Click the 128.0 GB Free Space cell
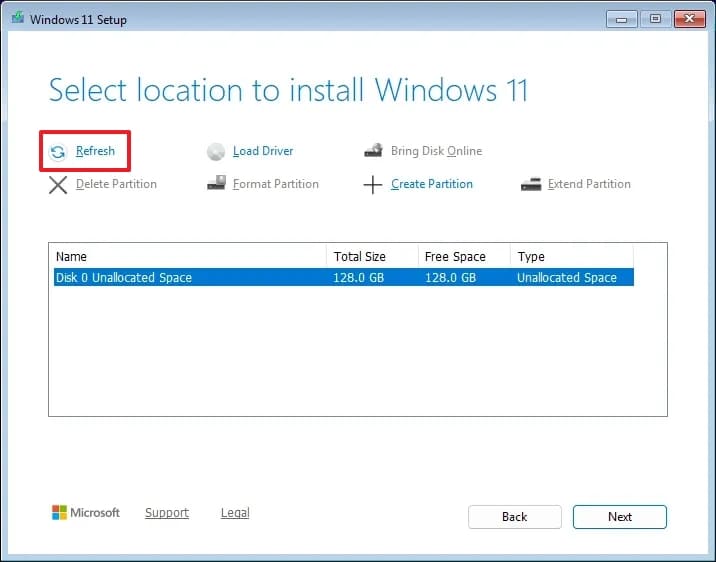This screenshot has height=562, width=716. point(450,278)
